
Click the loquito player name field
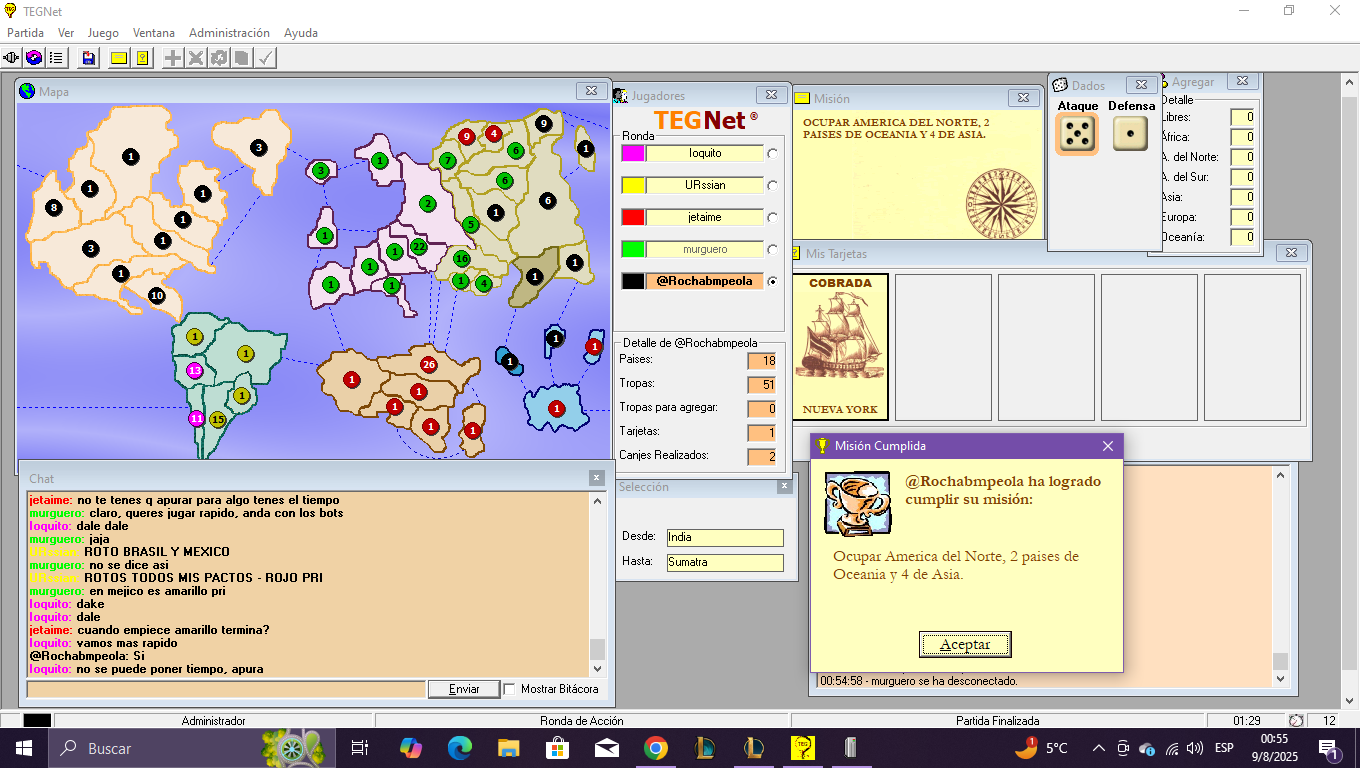pos(705,153)
